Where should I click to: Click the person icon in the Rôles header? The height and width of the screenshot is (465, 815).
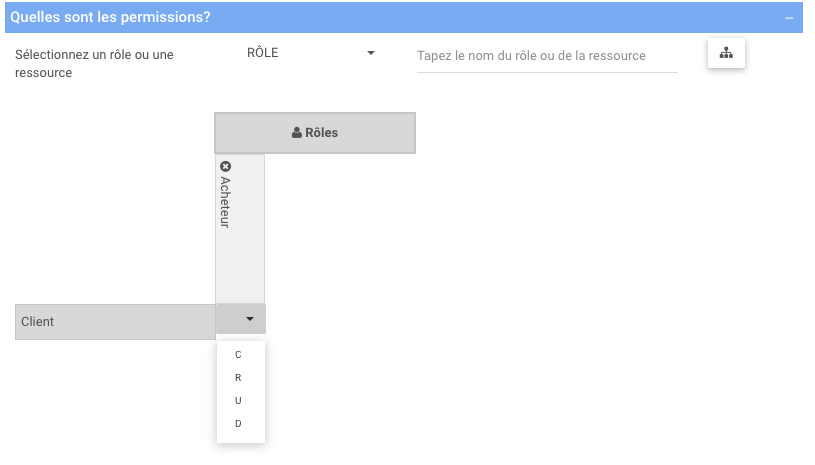[x=297, y=133]
